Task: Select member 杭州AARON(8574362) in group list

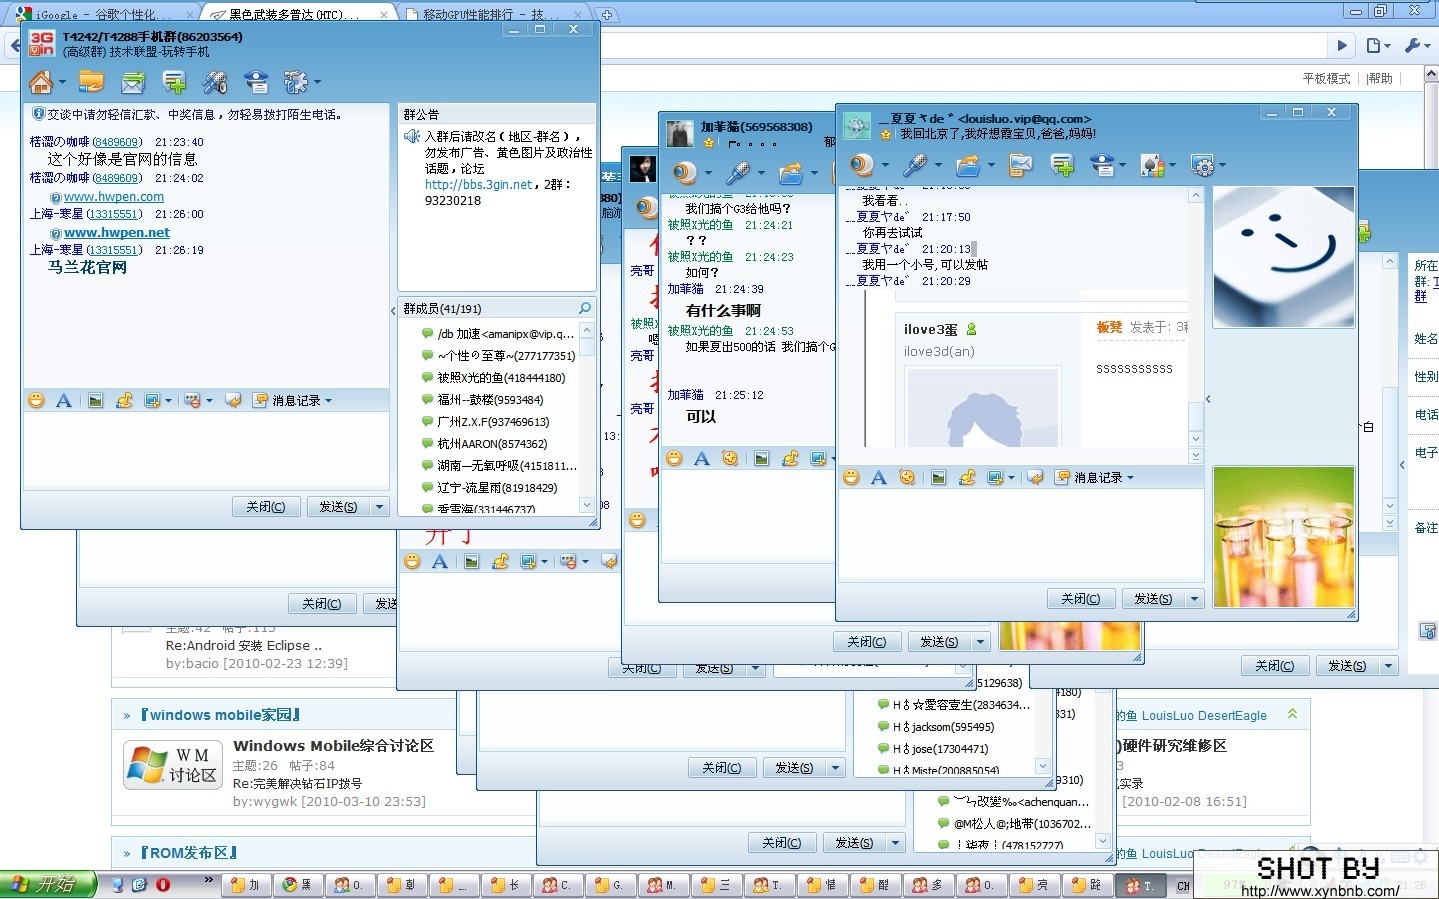Action: (x=491, y=444)
